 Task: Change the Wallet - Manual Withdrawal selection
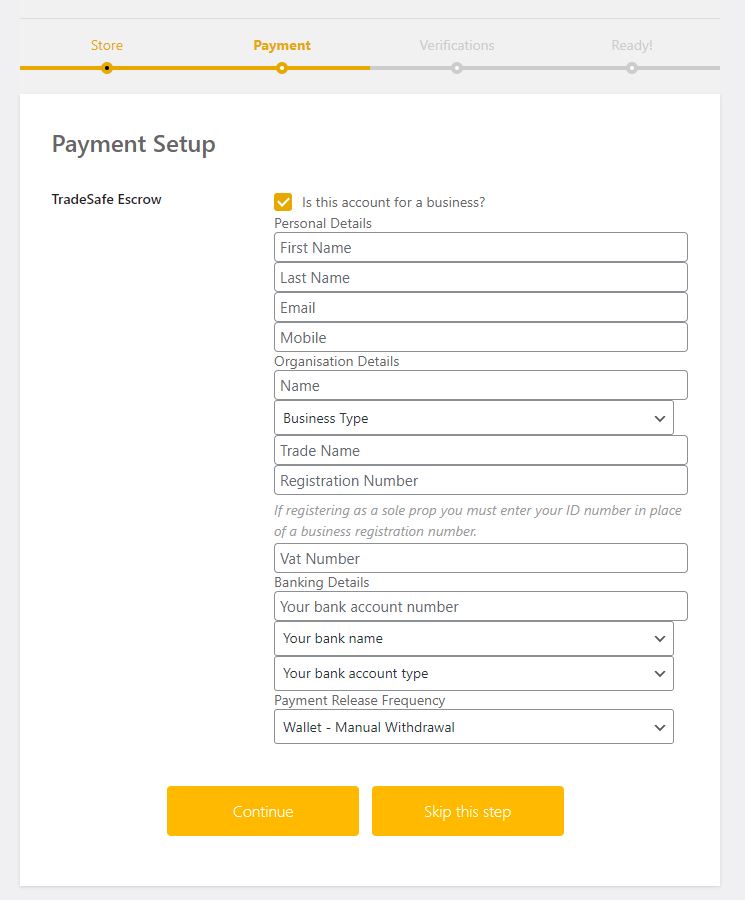pos(473,727)
